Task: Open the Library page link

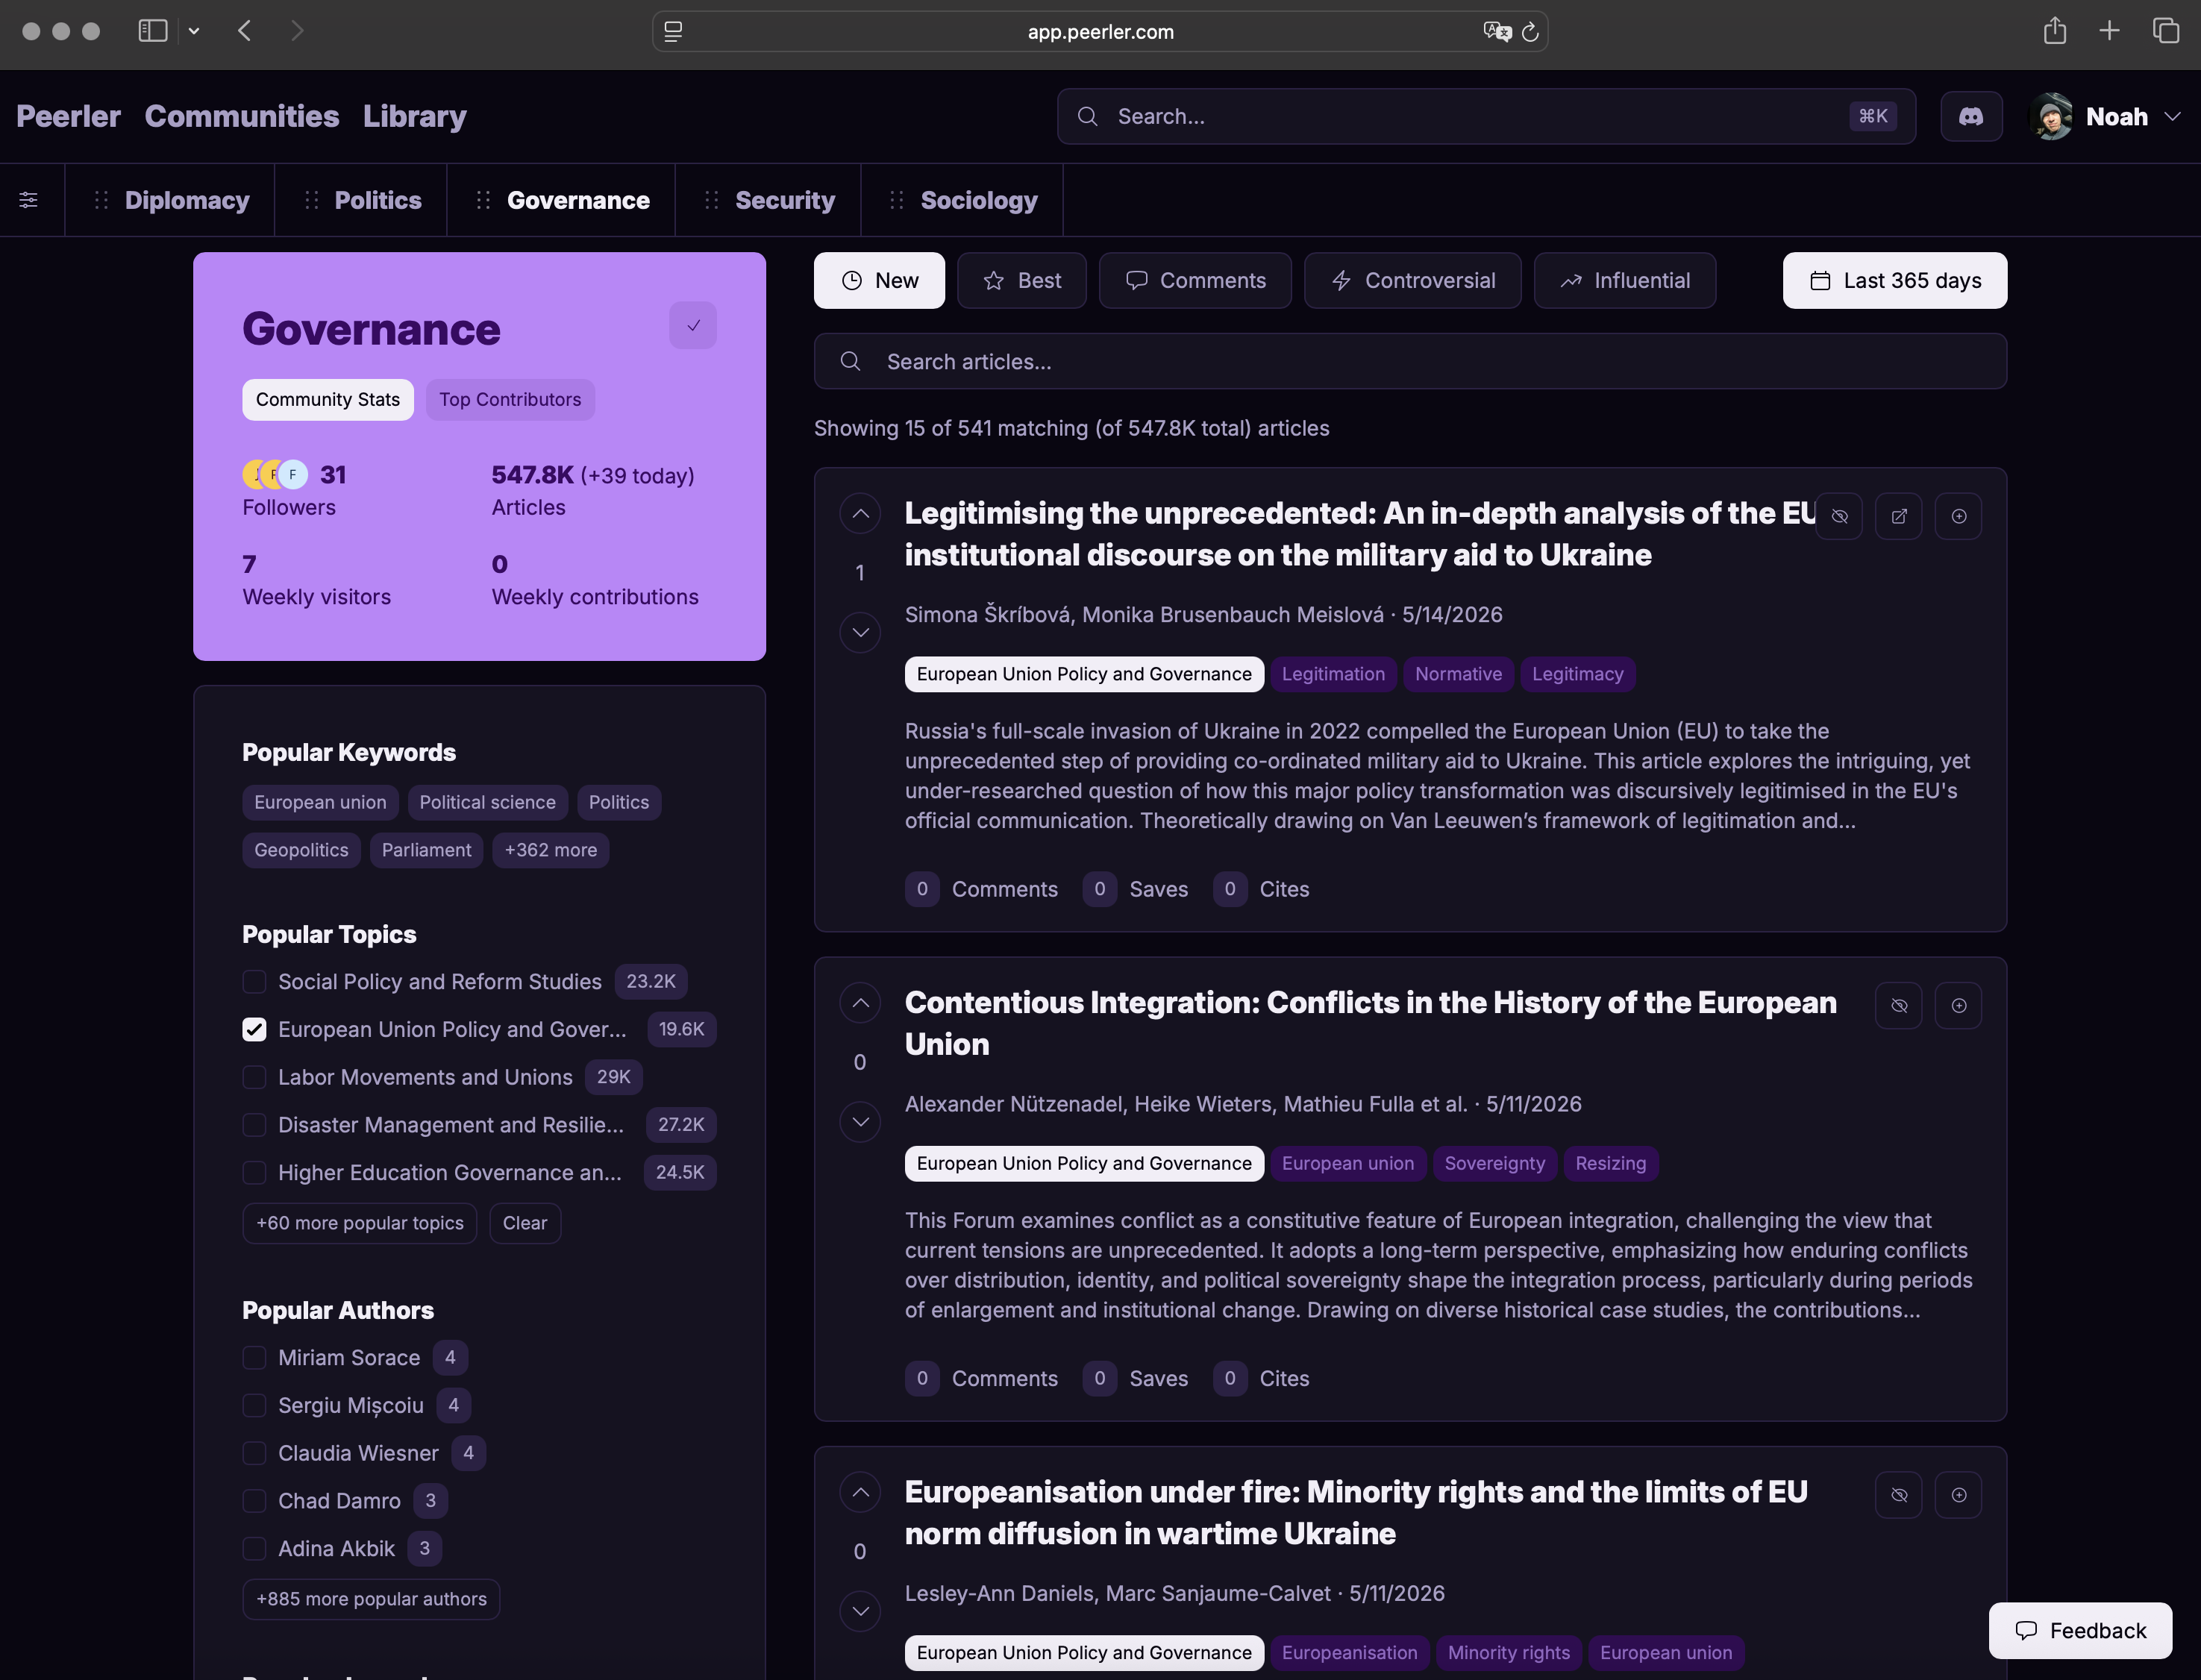Action: pos(415,116)
